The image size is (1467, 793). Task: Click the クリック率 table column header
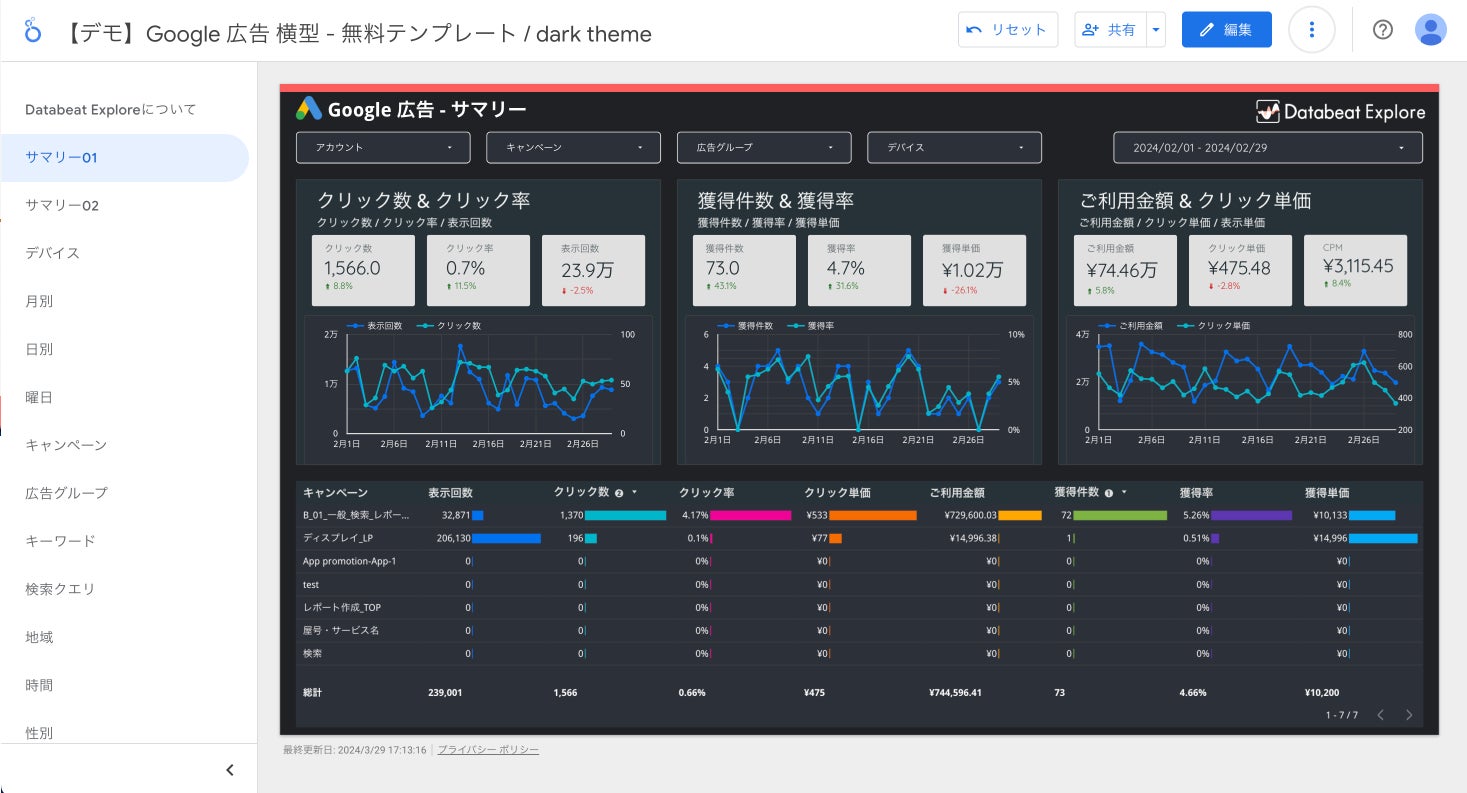click(x=707, y=493)
